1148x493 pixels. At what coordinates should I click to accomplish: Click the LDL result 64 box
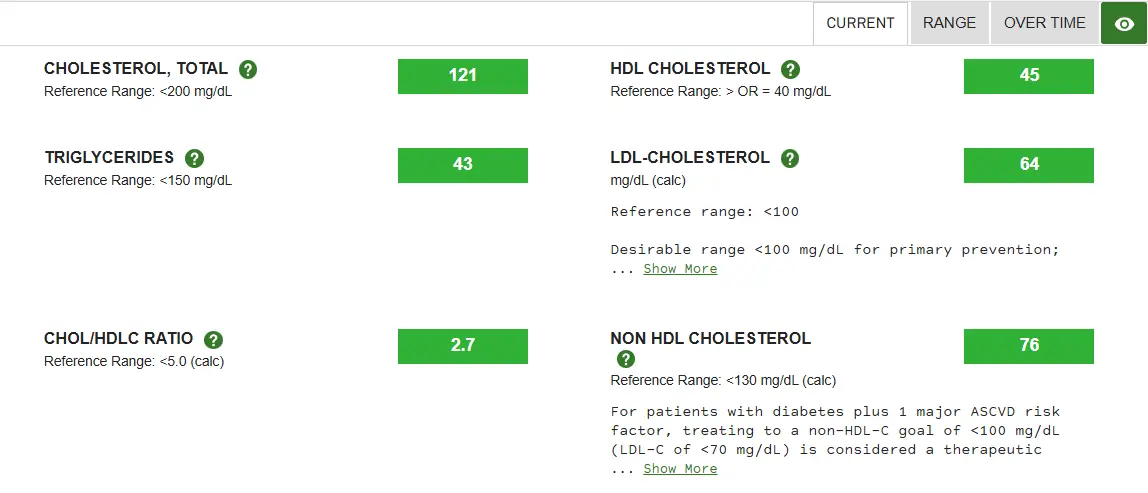click(x=1028, y=165)
